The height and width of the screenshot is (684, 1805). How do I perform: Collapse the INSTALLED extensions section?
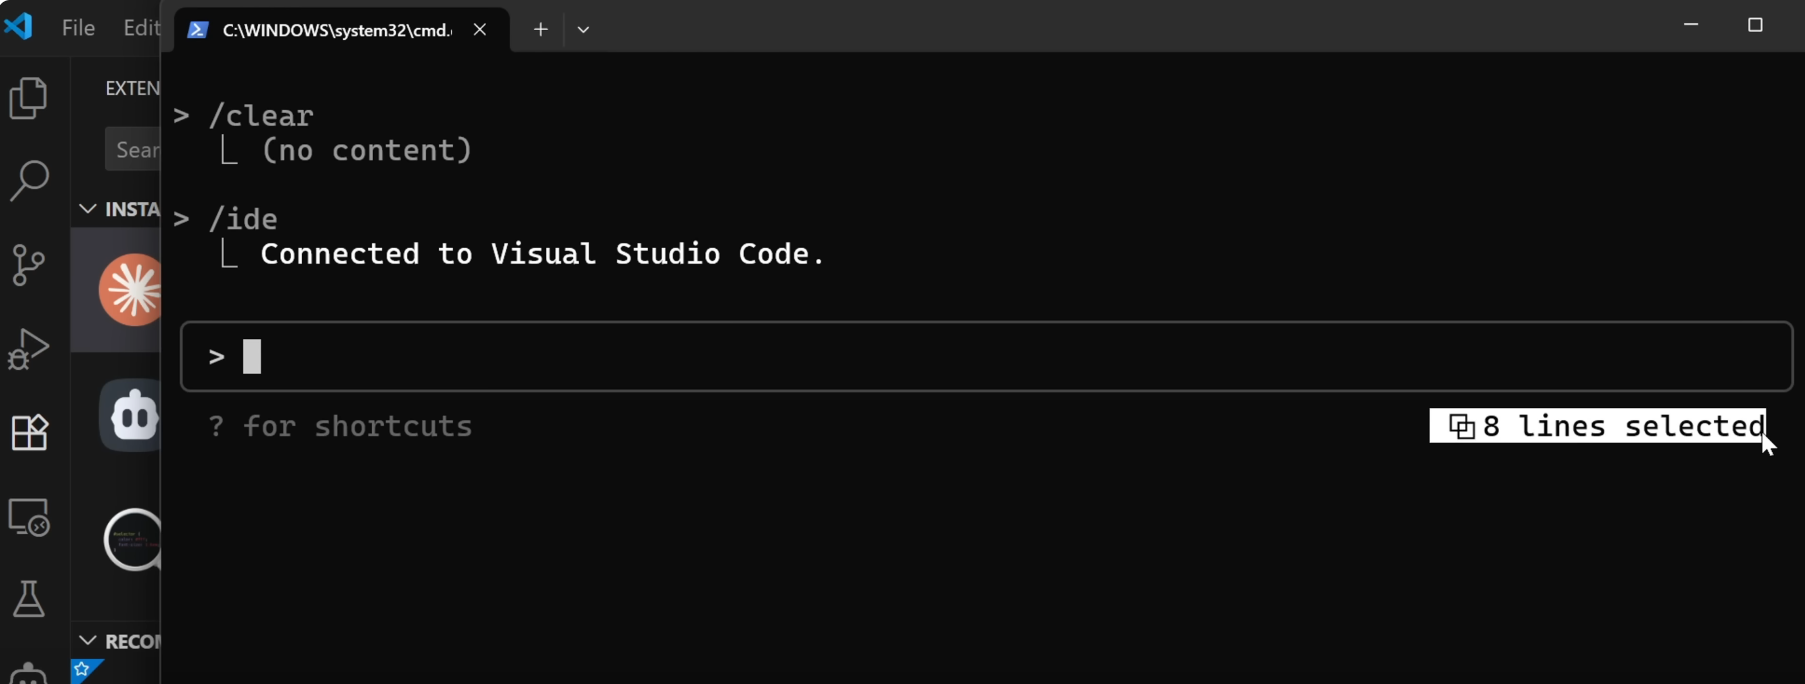(x=88, y=209)
